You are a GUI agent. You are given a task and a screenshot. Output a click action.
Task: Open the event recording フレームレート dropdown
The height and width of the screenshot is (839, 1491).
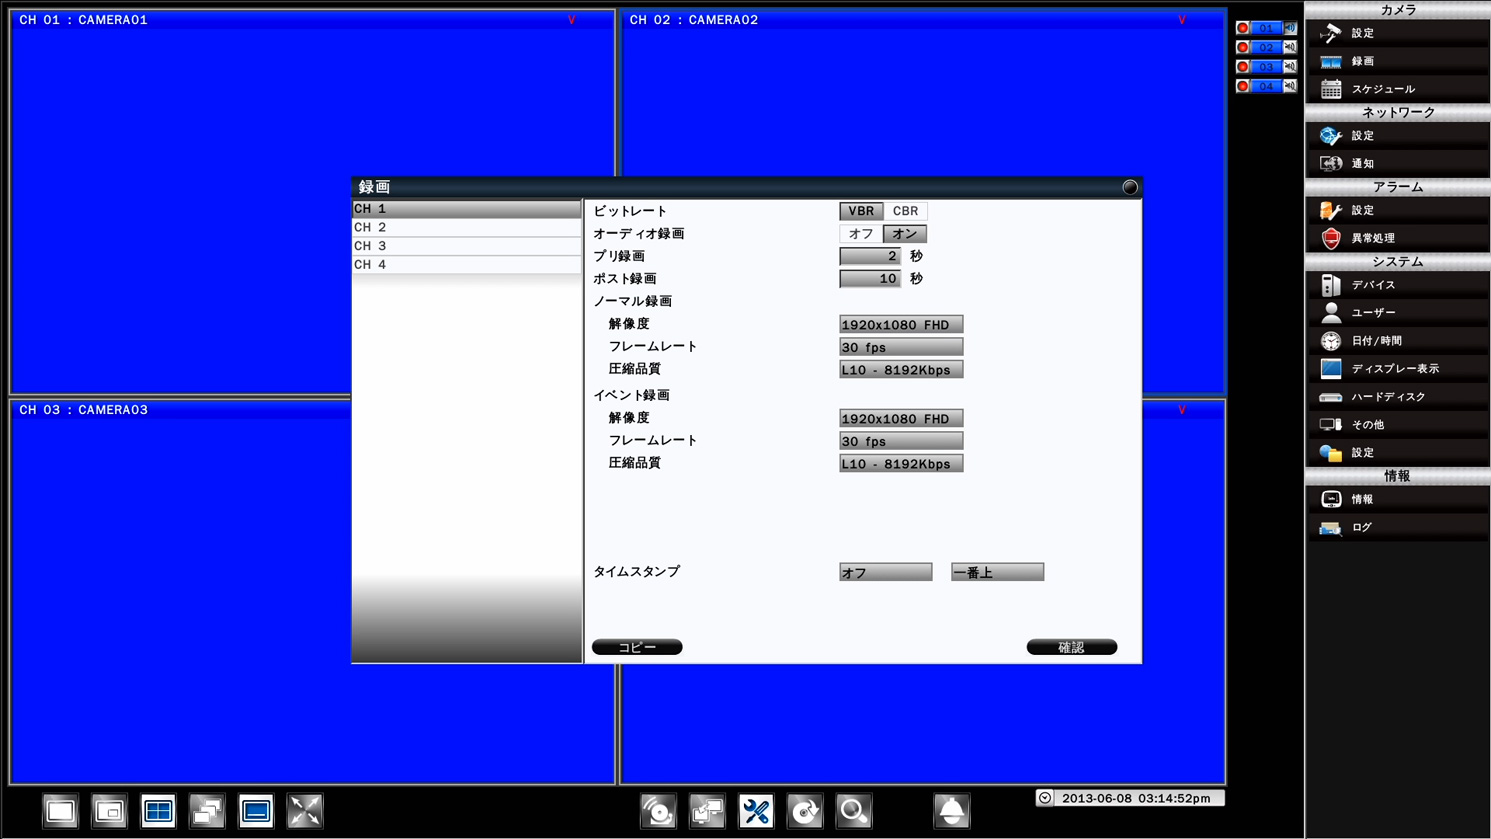[x=900, y=441]
